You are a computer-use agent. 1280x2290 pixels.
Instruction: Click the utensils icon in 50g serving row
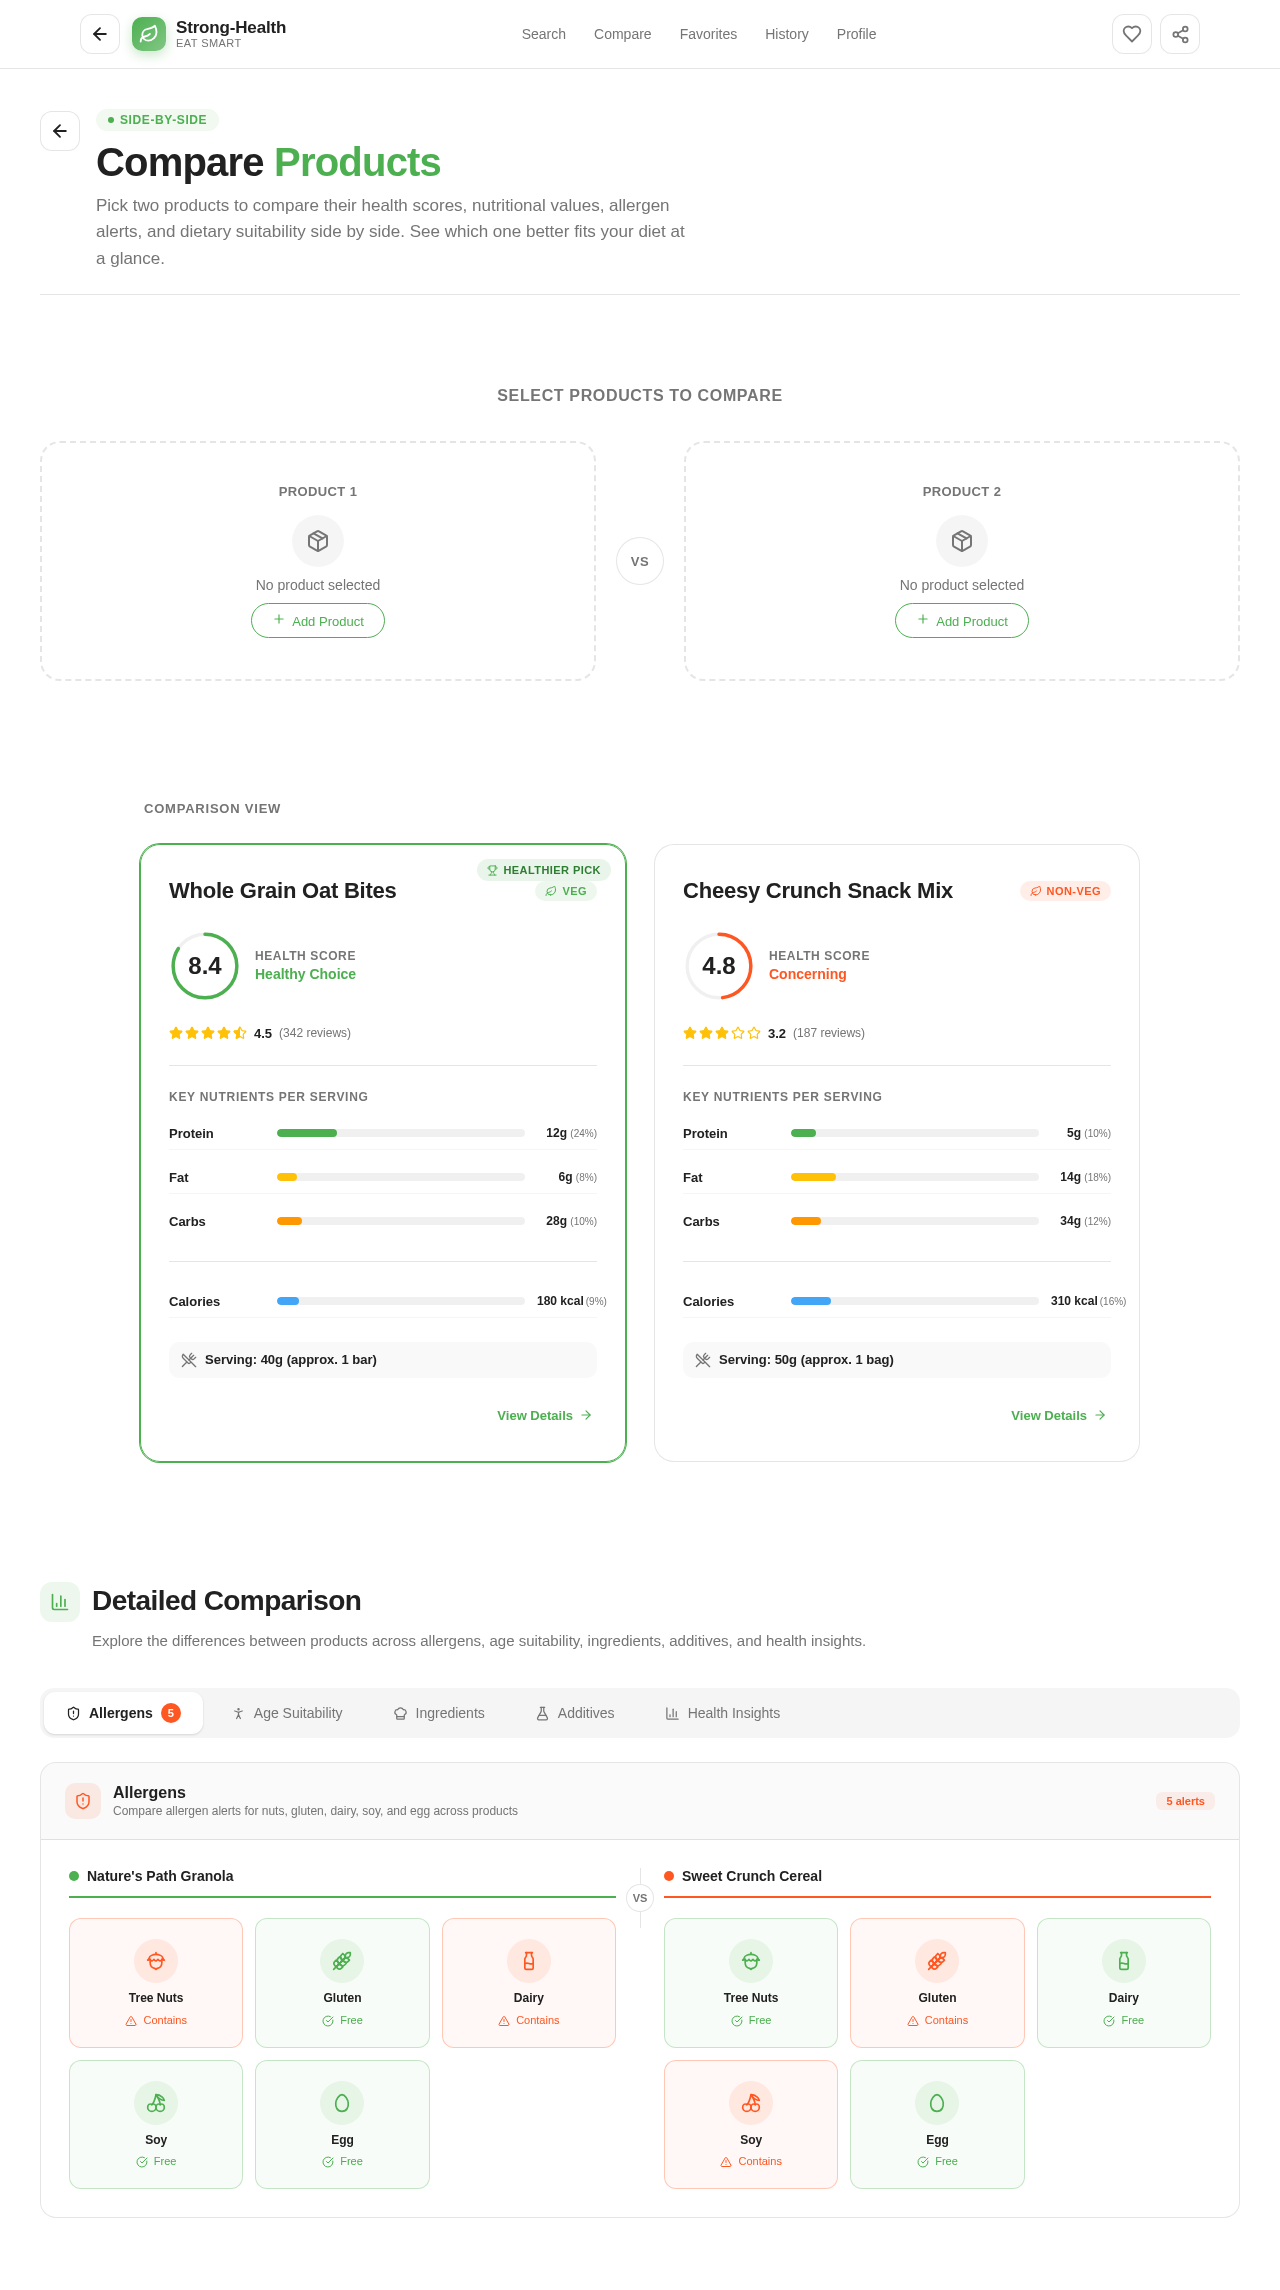(703, 1360)
